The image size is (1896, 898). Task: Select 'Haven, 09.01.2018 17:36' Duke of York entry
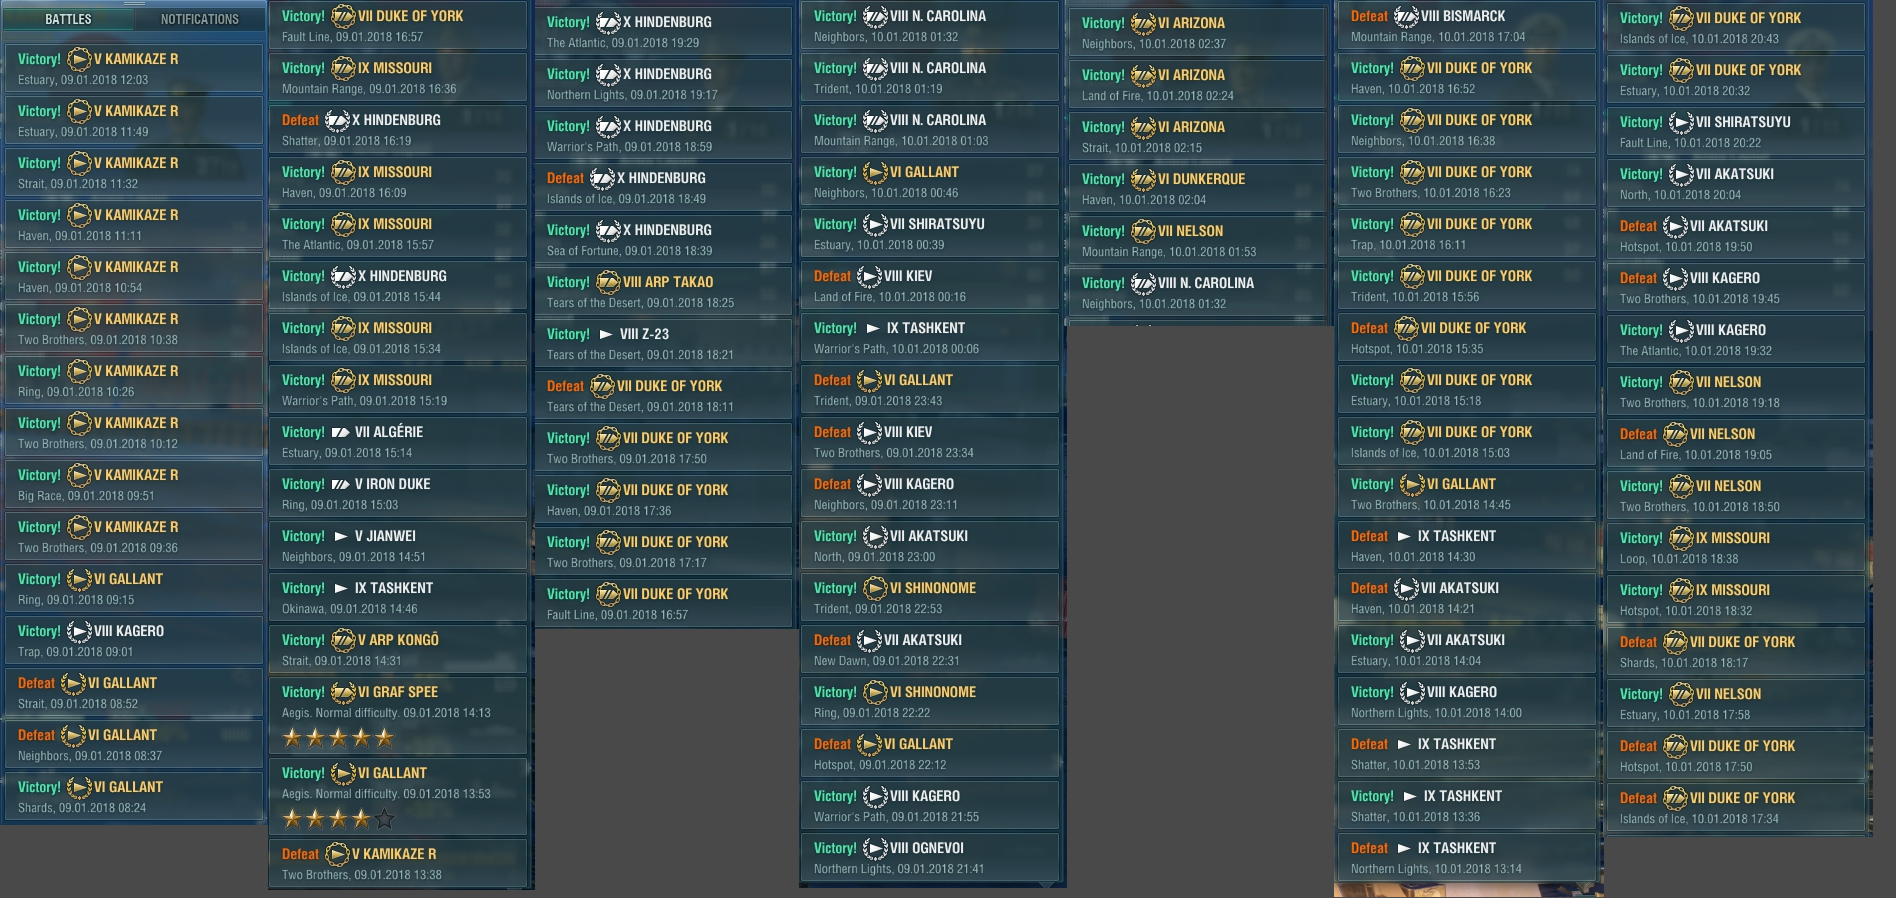(662, 500)
